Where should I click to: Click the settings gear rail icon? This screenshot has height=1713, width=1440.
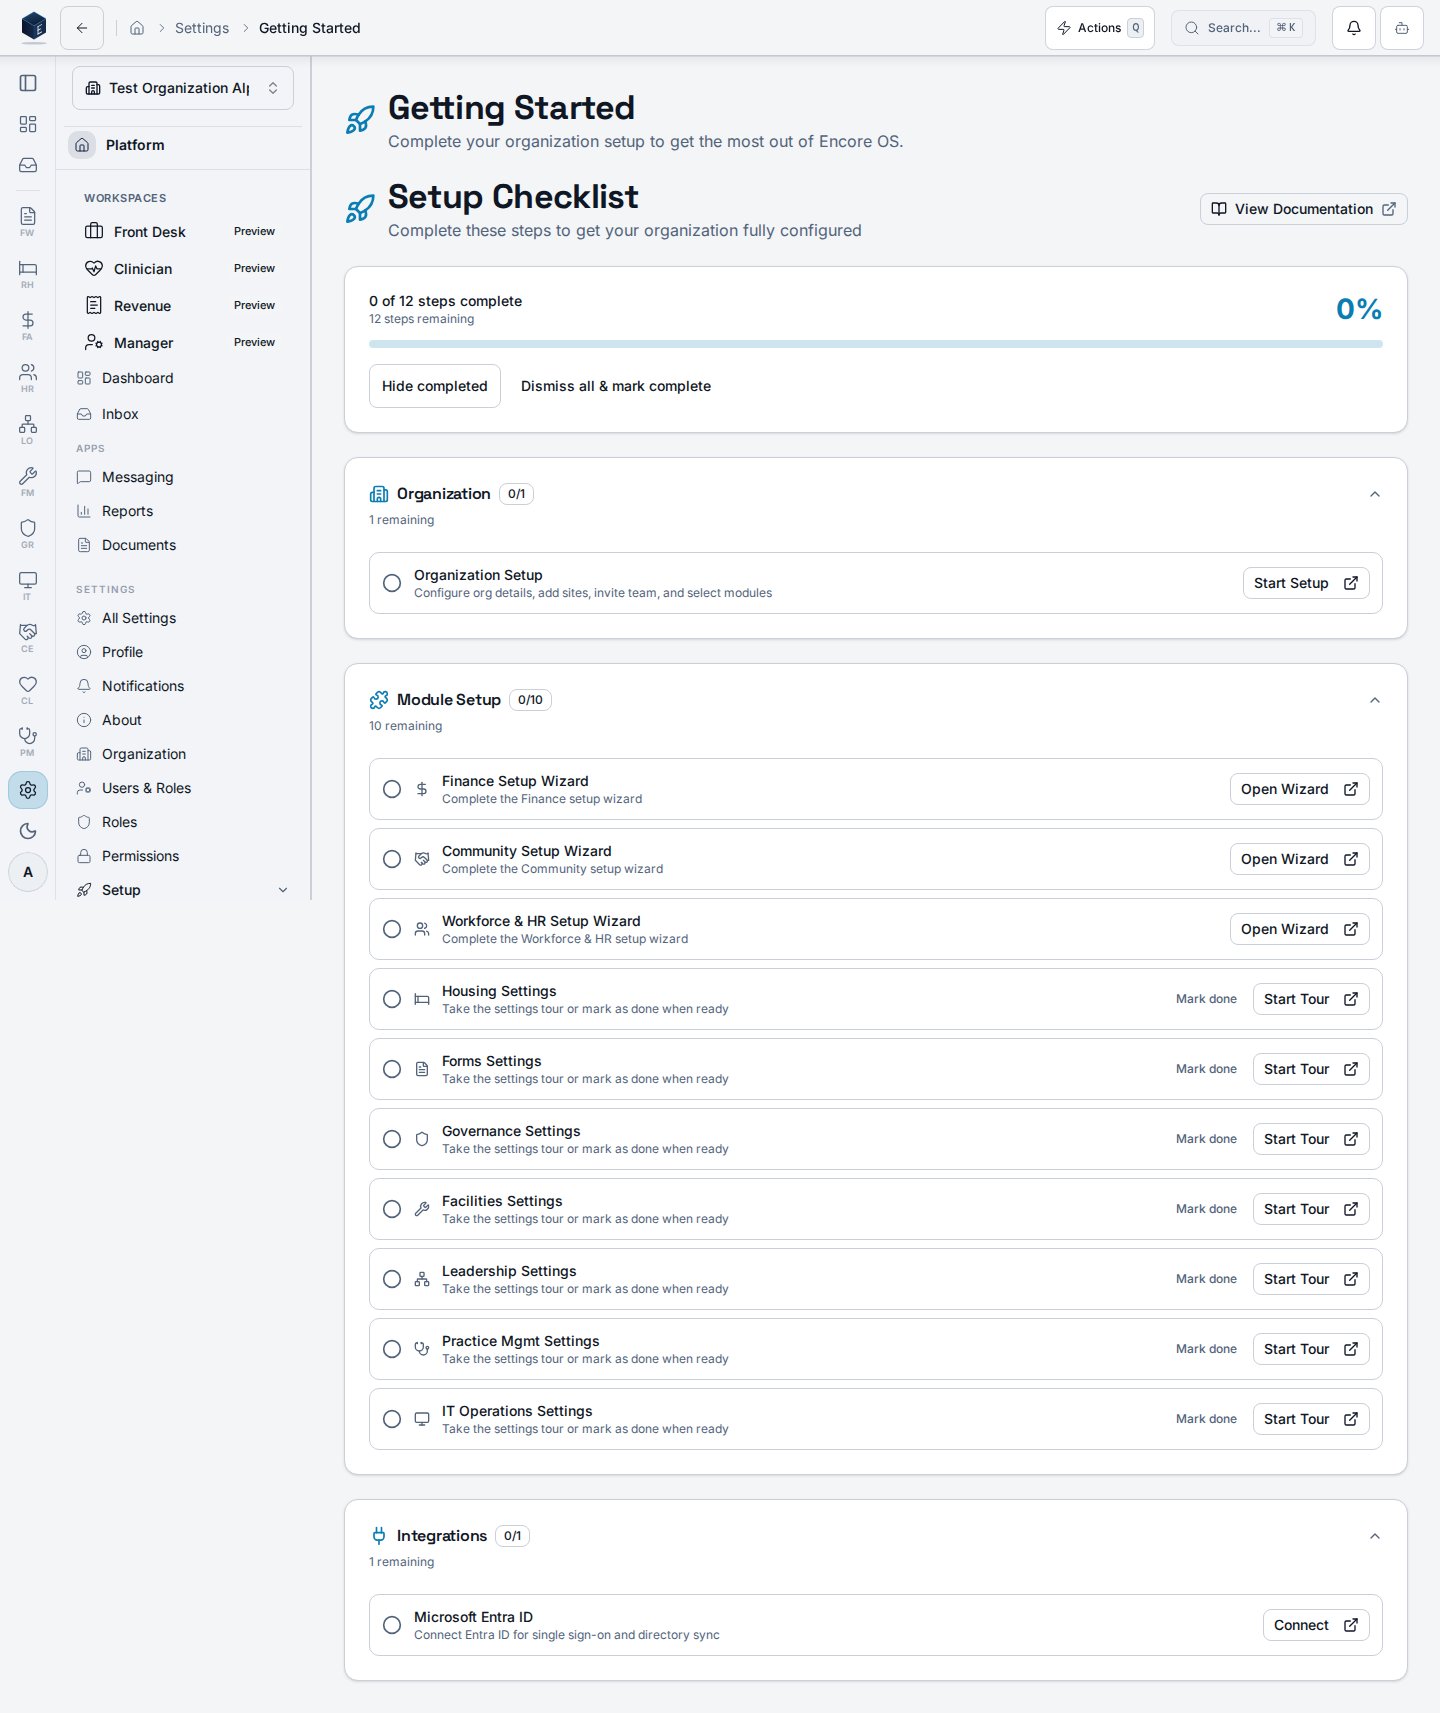click(x=28, y=790)
